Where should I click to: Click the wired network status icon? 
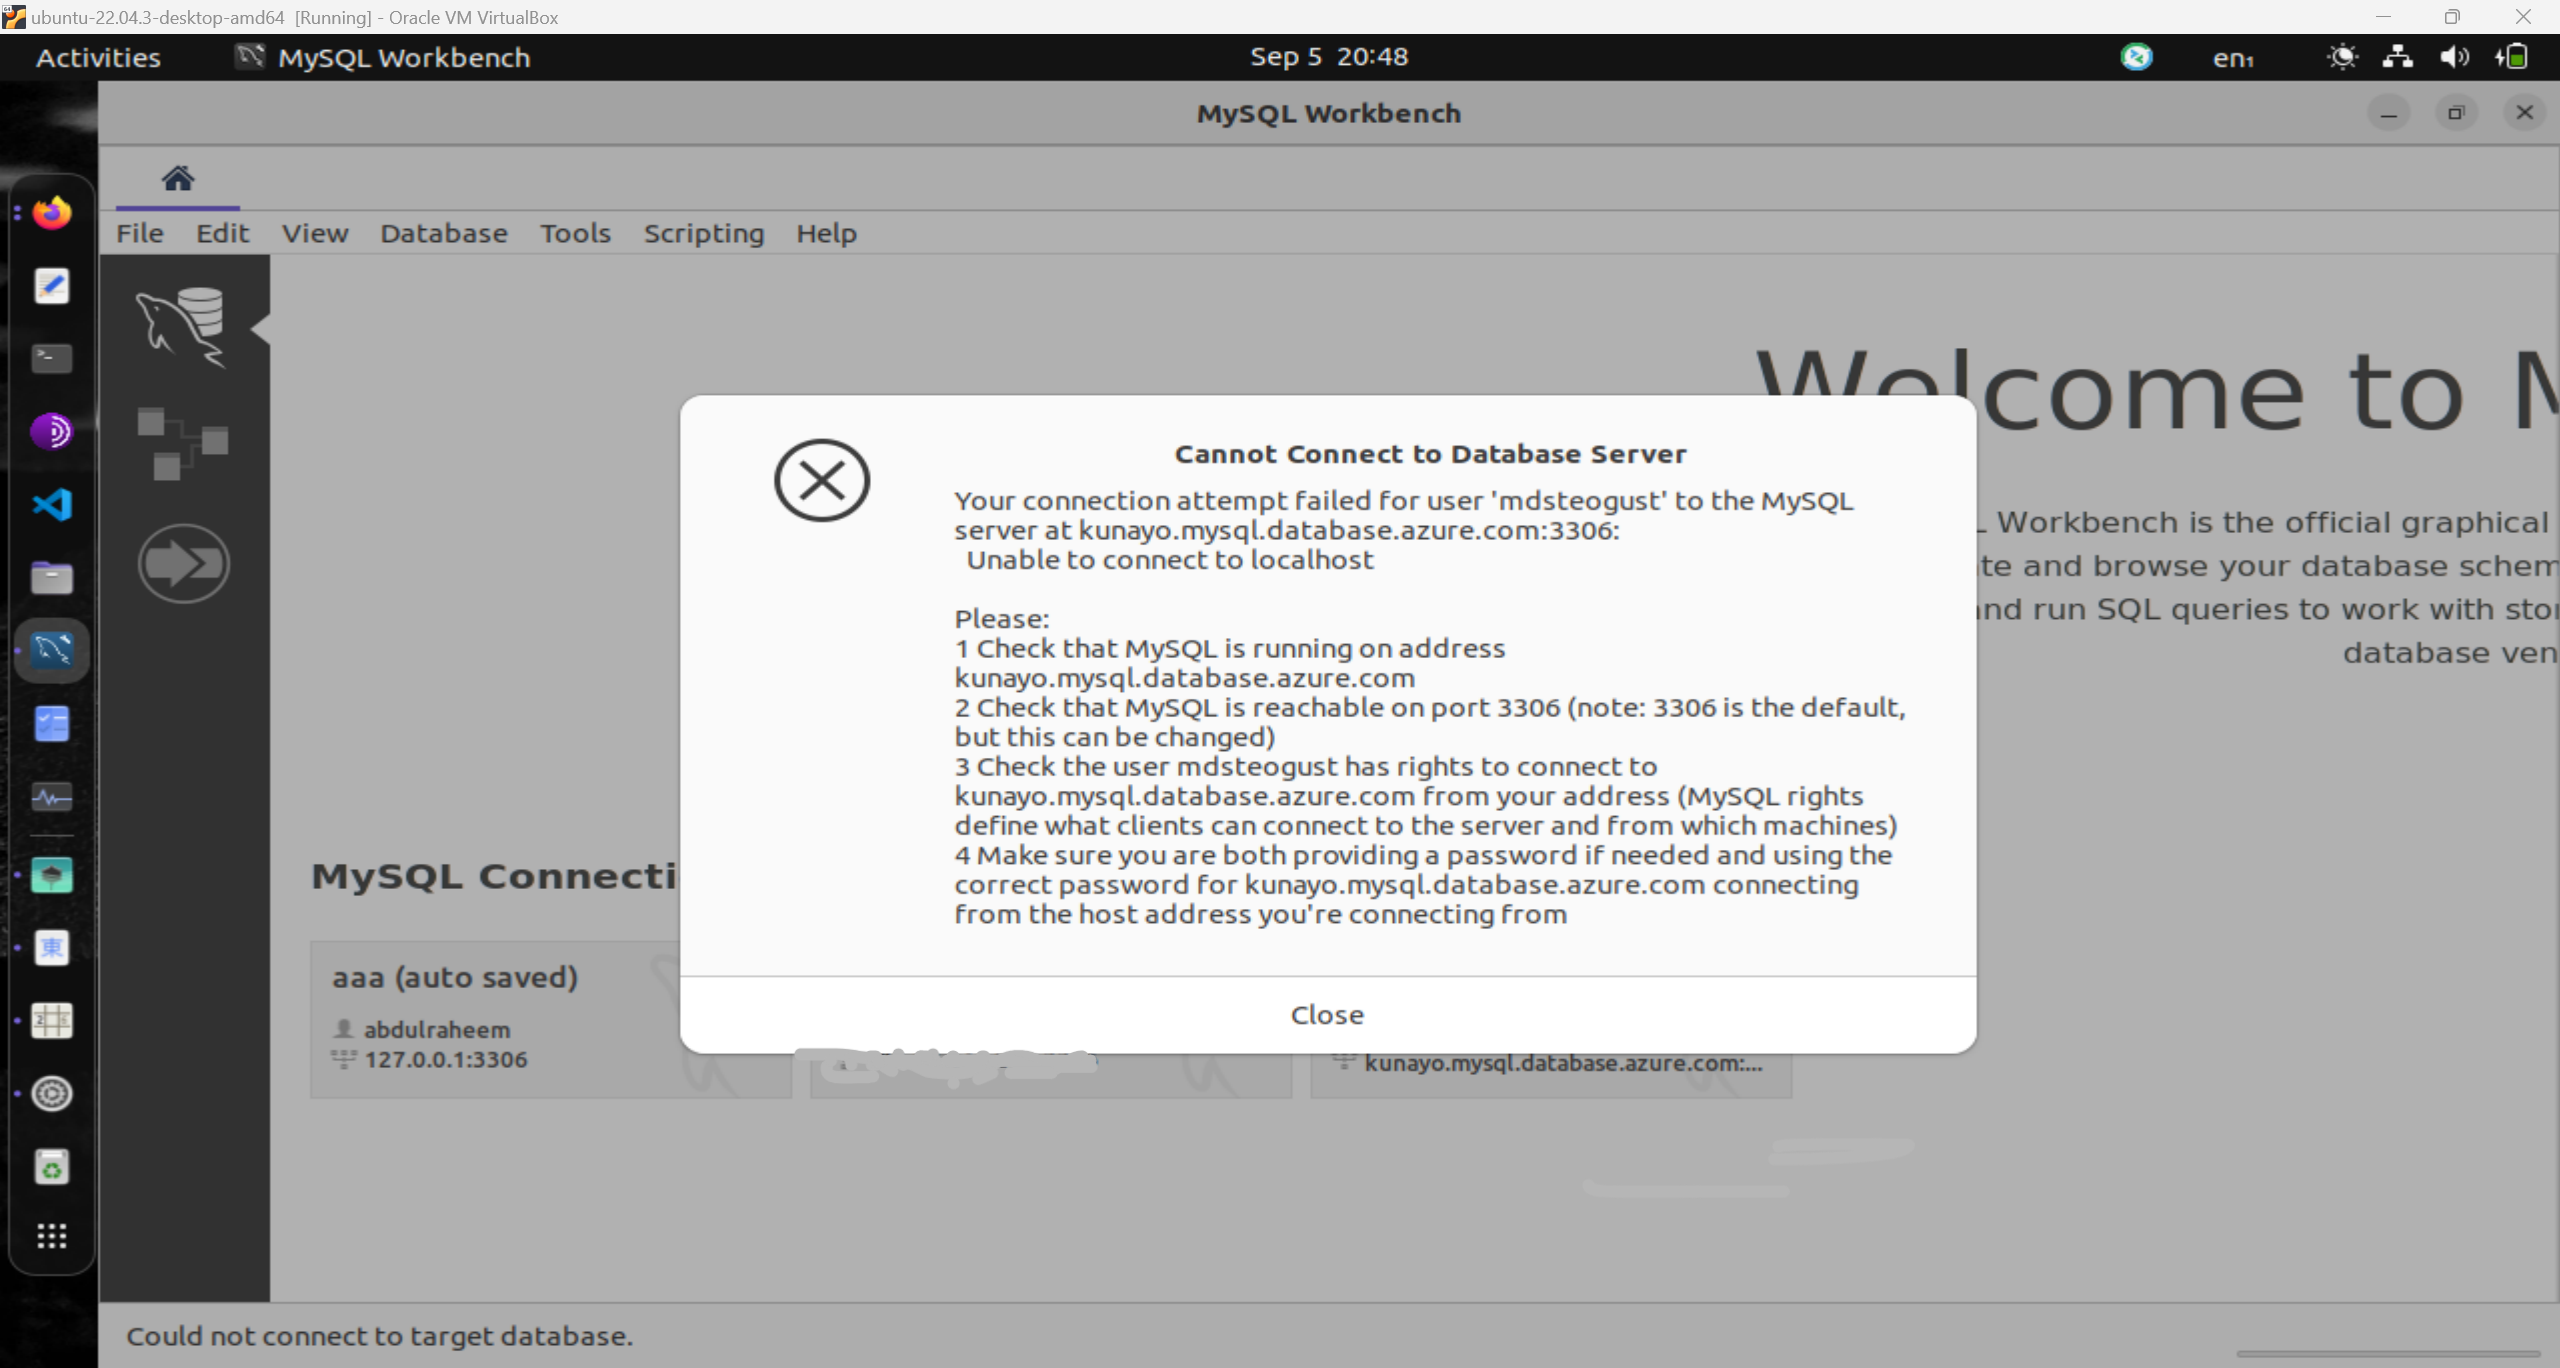[2397, 57]
